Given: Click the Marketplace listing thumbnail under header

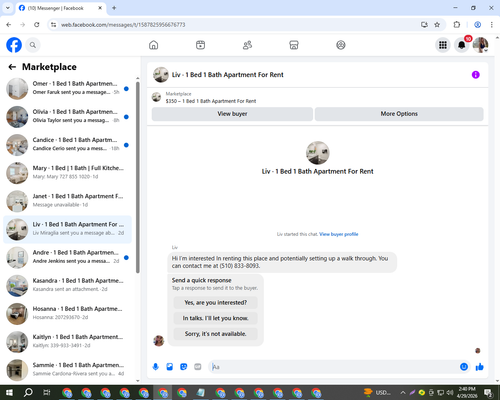Looking at the screenshot, I should click(156, 97).
